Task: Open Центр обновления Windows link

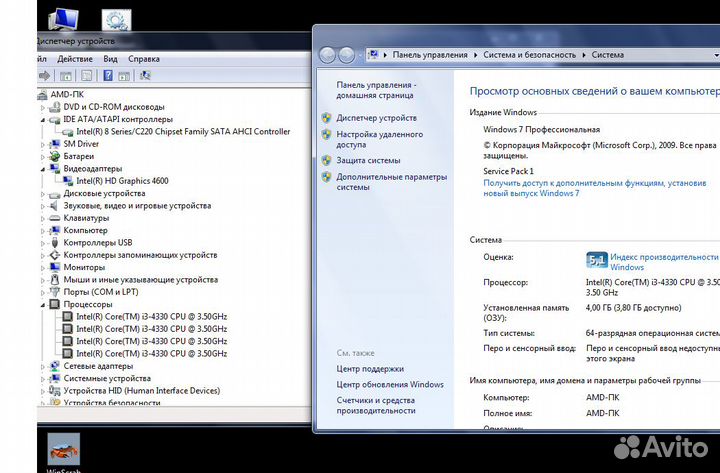Action: (x=390, y=384)
